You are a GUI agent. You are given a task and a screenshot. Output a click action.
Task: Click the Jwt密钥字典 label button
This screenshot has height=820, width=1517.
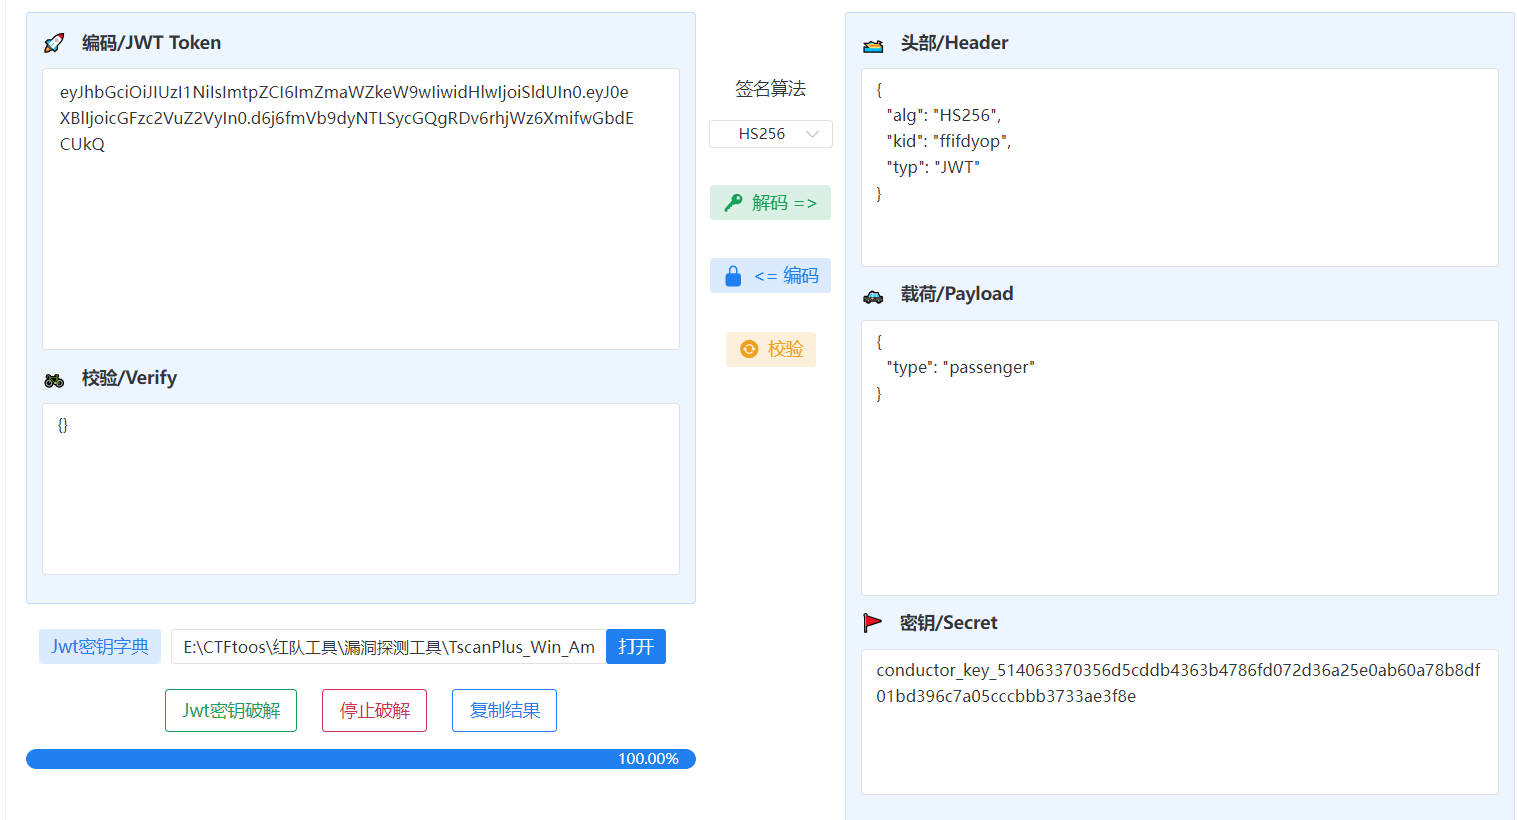(100, 647)
